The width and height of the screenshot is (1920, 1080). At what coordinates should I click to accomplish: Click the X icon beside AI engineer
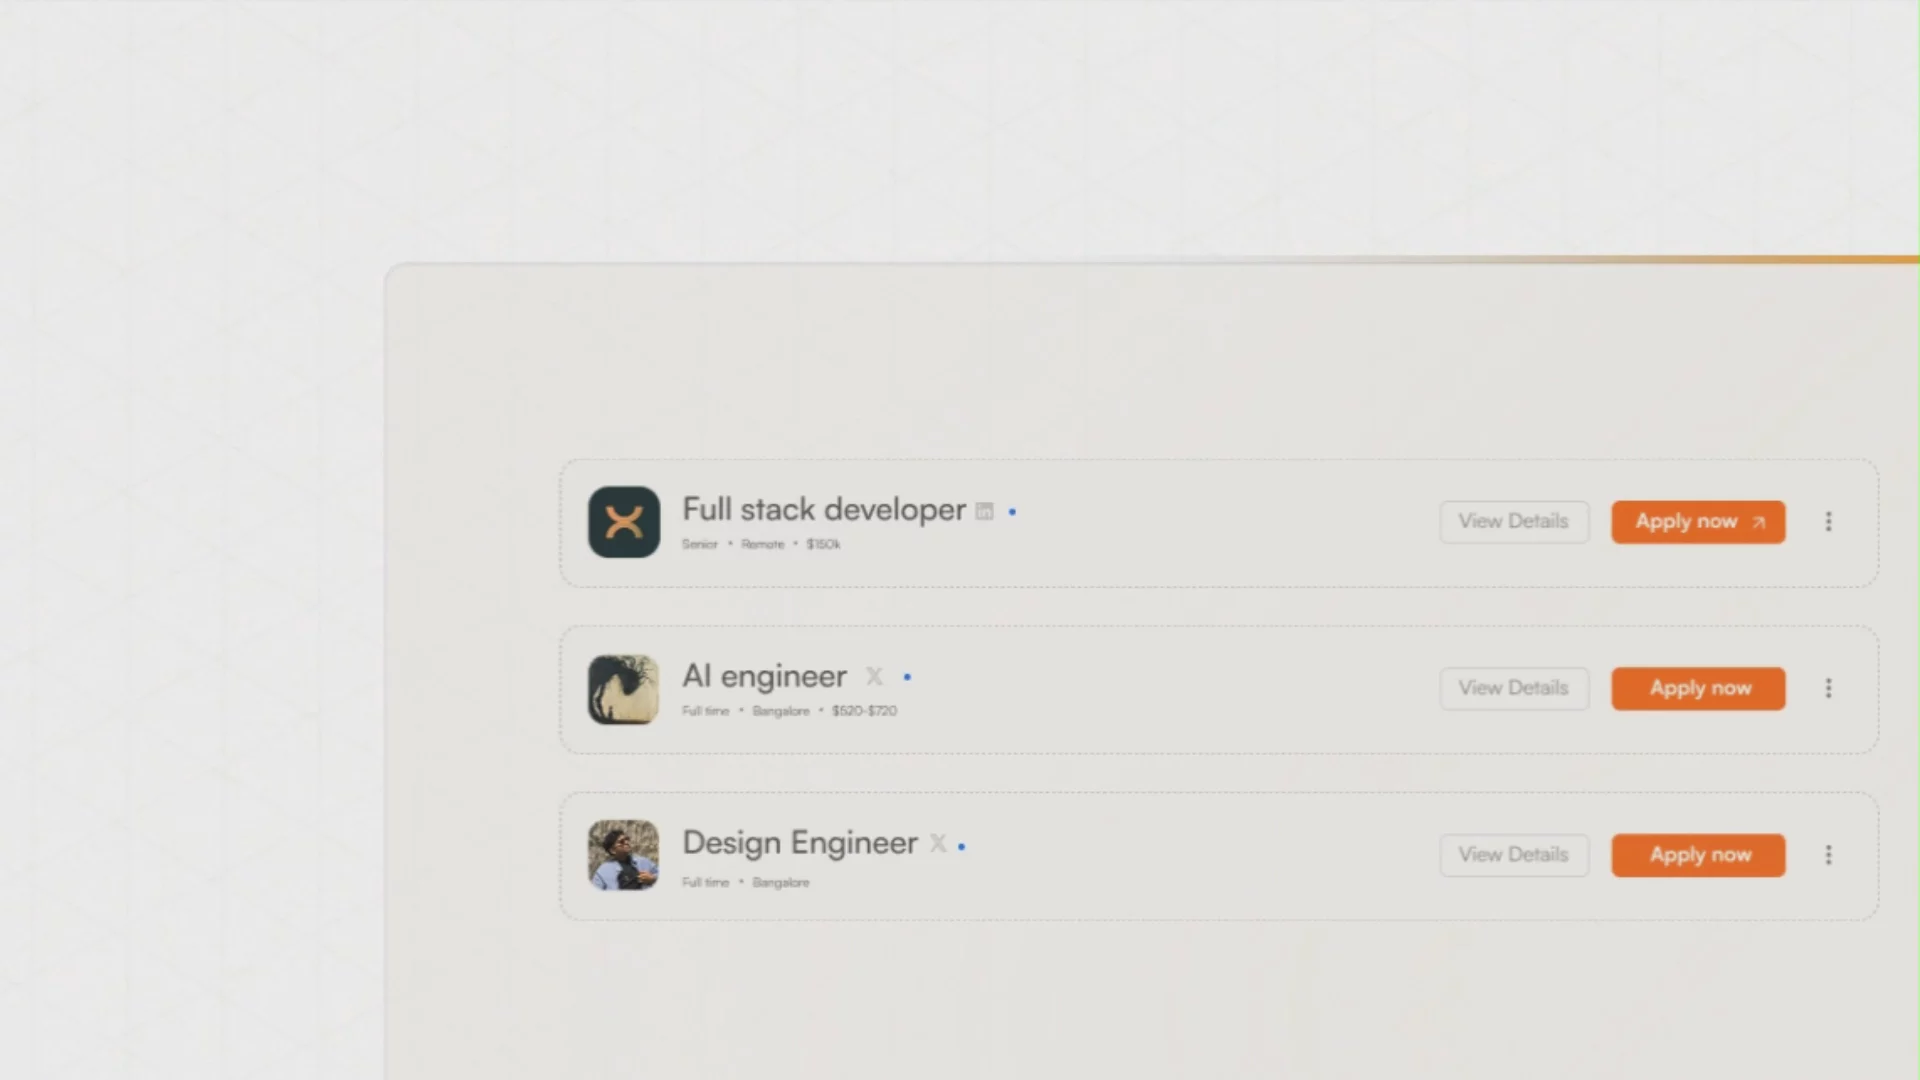[873, 677]
